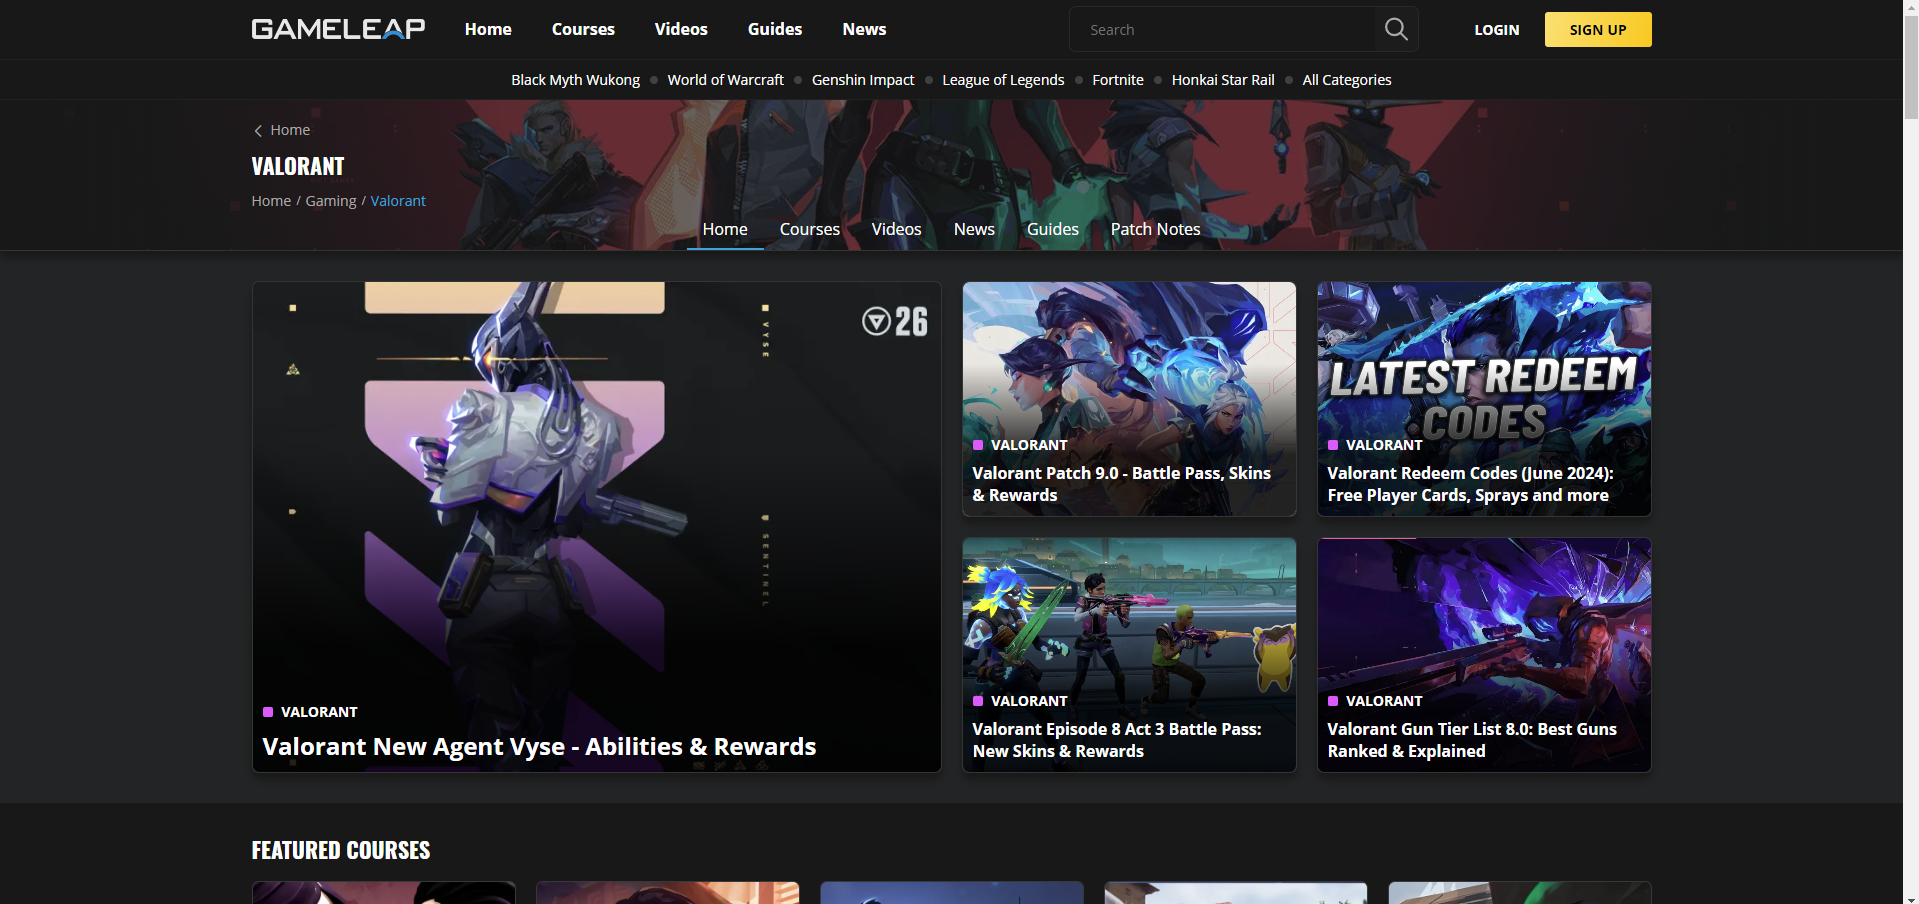Image resolution: width=1919 pixels, height=904 pixels.
Task: Switch to the Valorant Courses tab
Action: tap(810, 229)
